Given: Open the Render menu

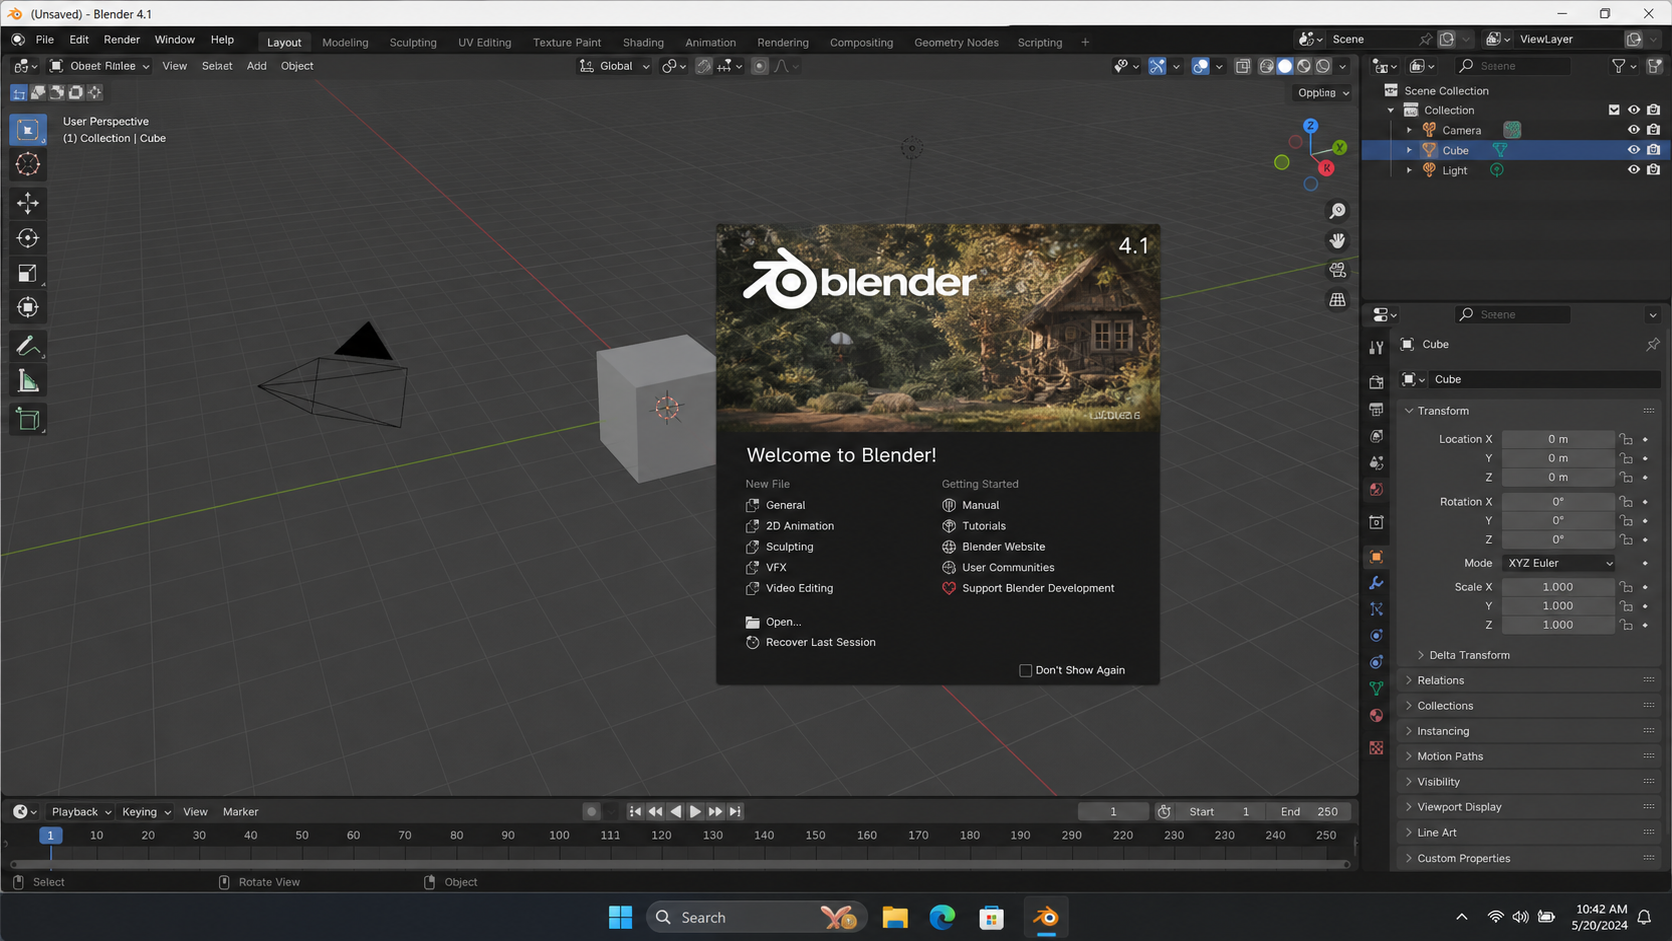Looking at the screenshot, I should (x=122, y=40).
